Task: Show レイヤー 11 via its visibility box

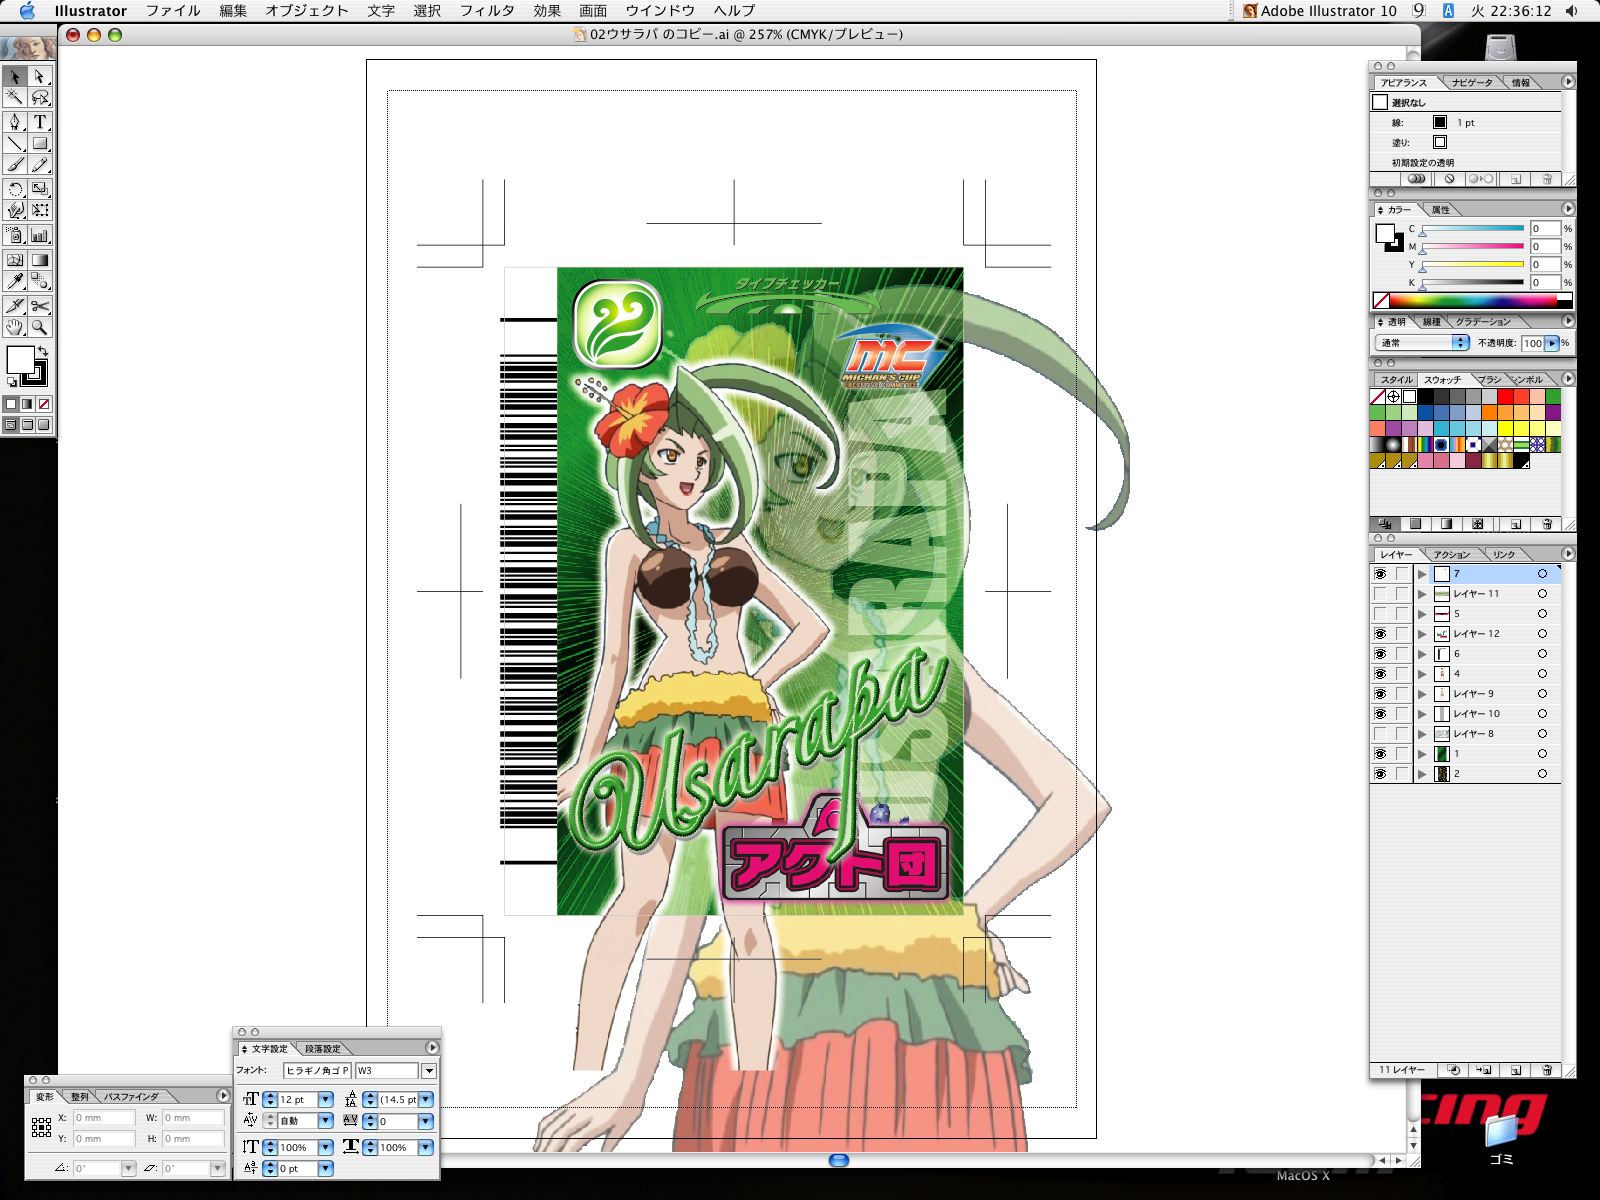Action: coord(1380,594)
